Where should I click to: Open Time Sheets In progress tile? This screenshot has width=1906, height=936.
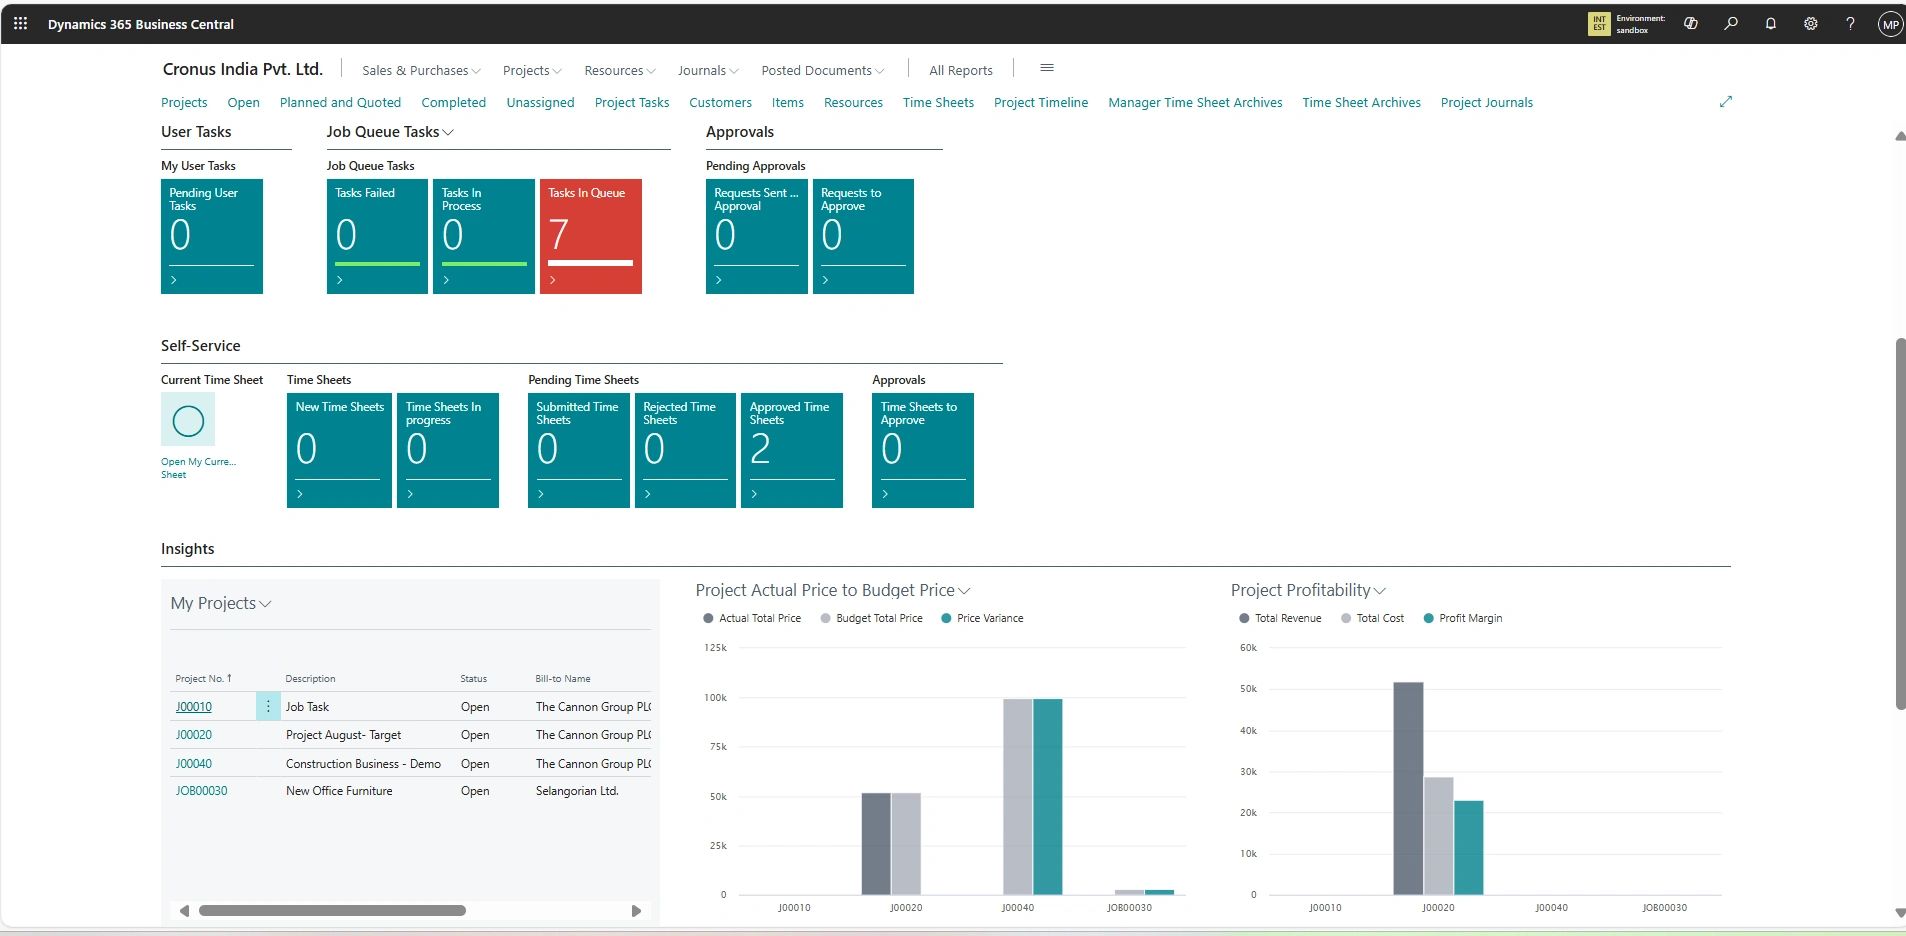coord(448,450)
